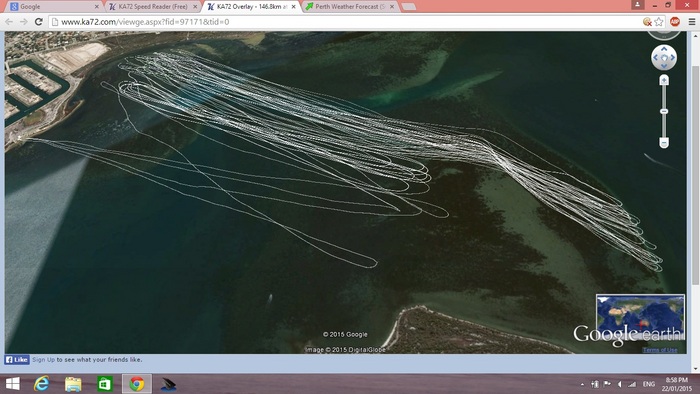This screenshot has width=700, height=394.
Task: Click zoom in plus on Google Earth slider
Action: coord(664,80)
